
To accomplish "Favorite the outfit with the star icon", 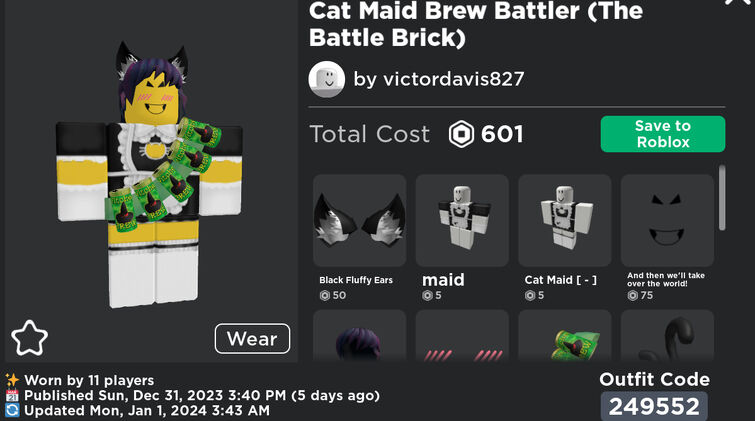I will pos(29,338).
